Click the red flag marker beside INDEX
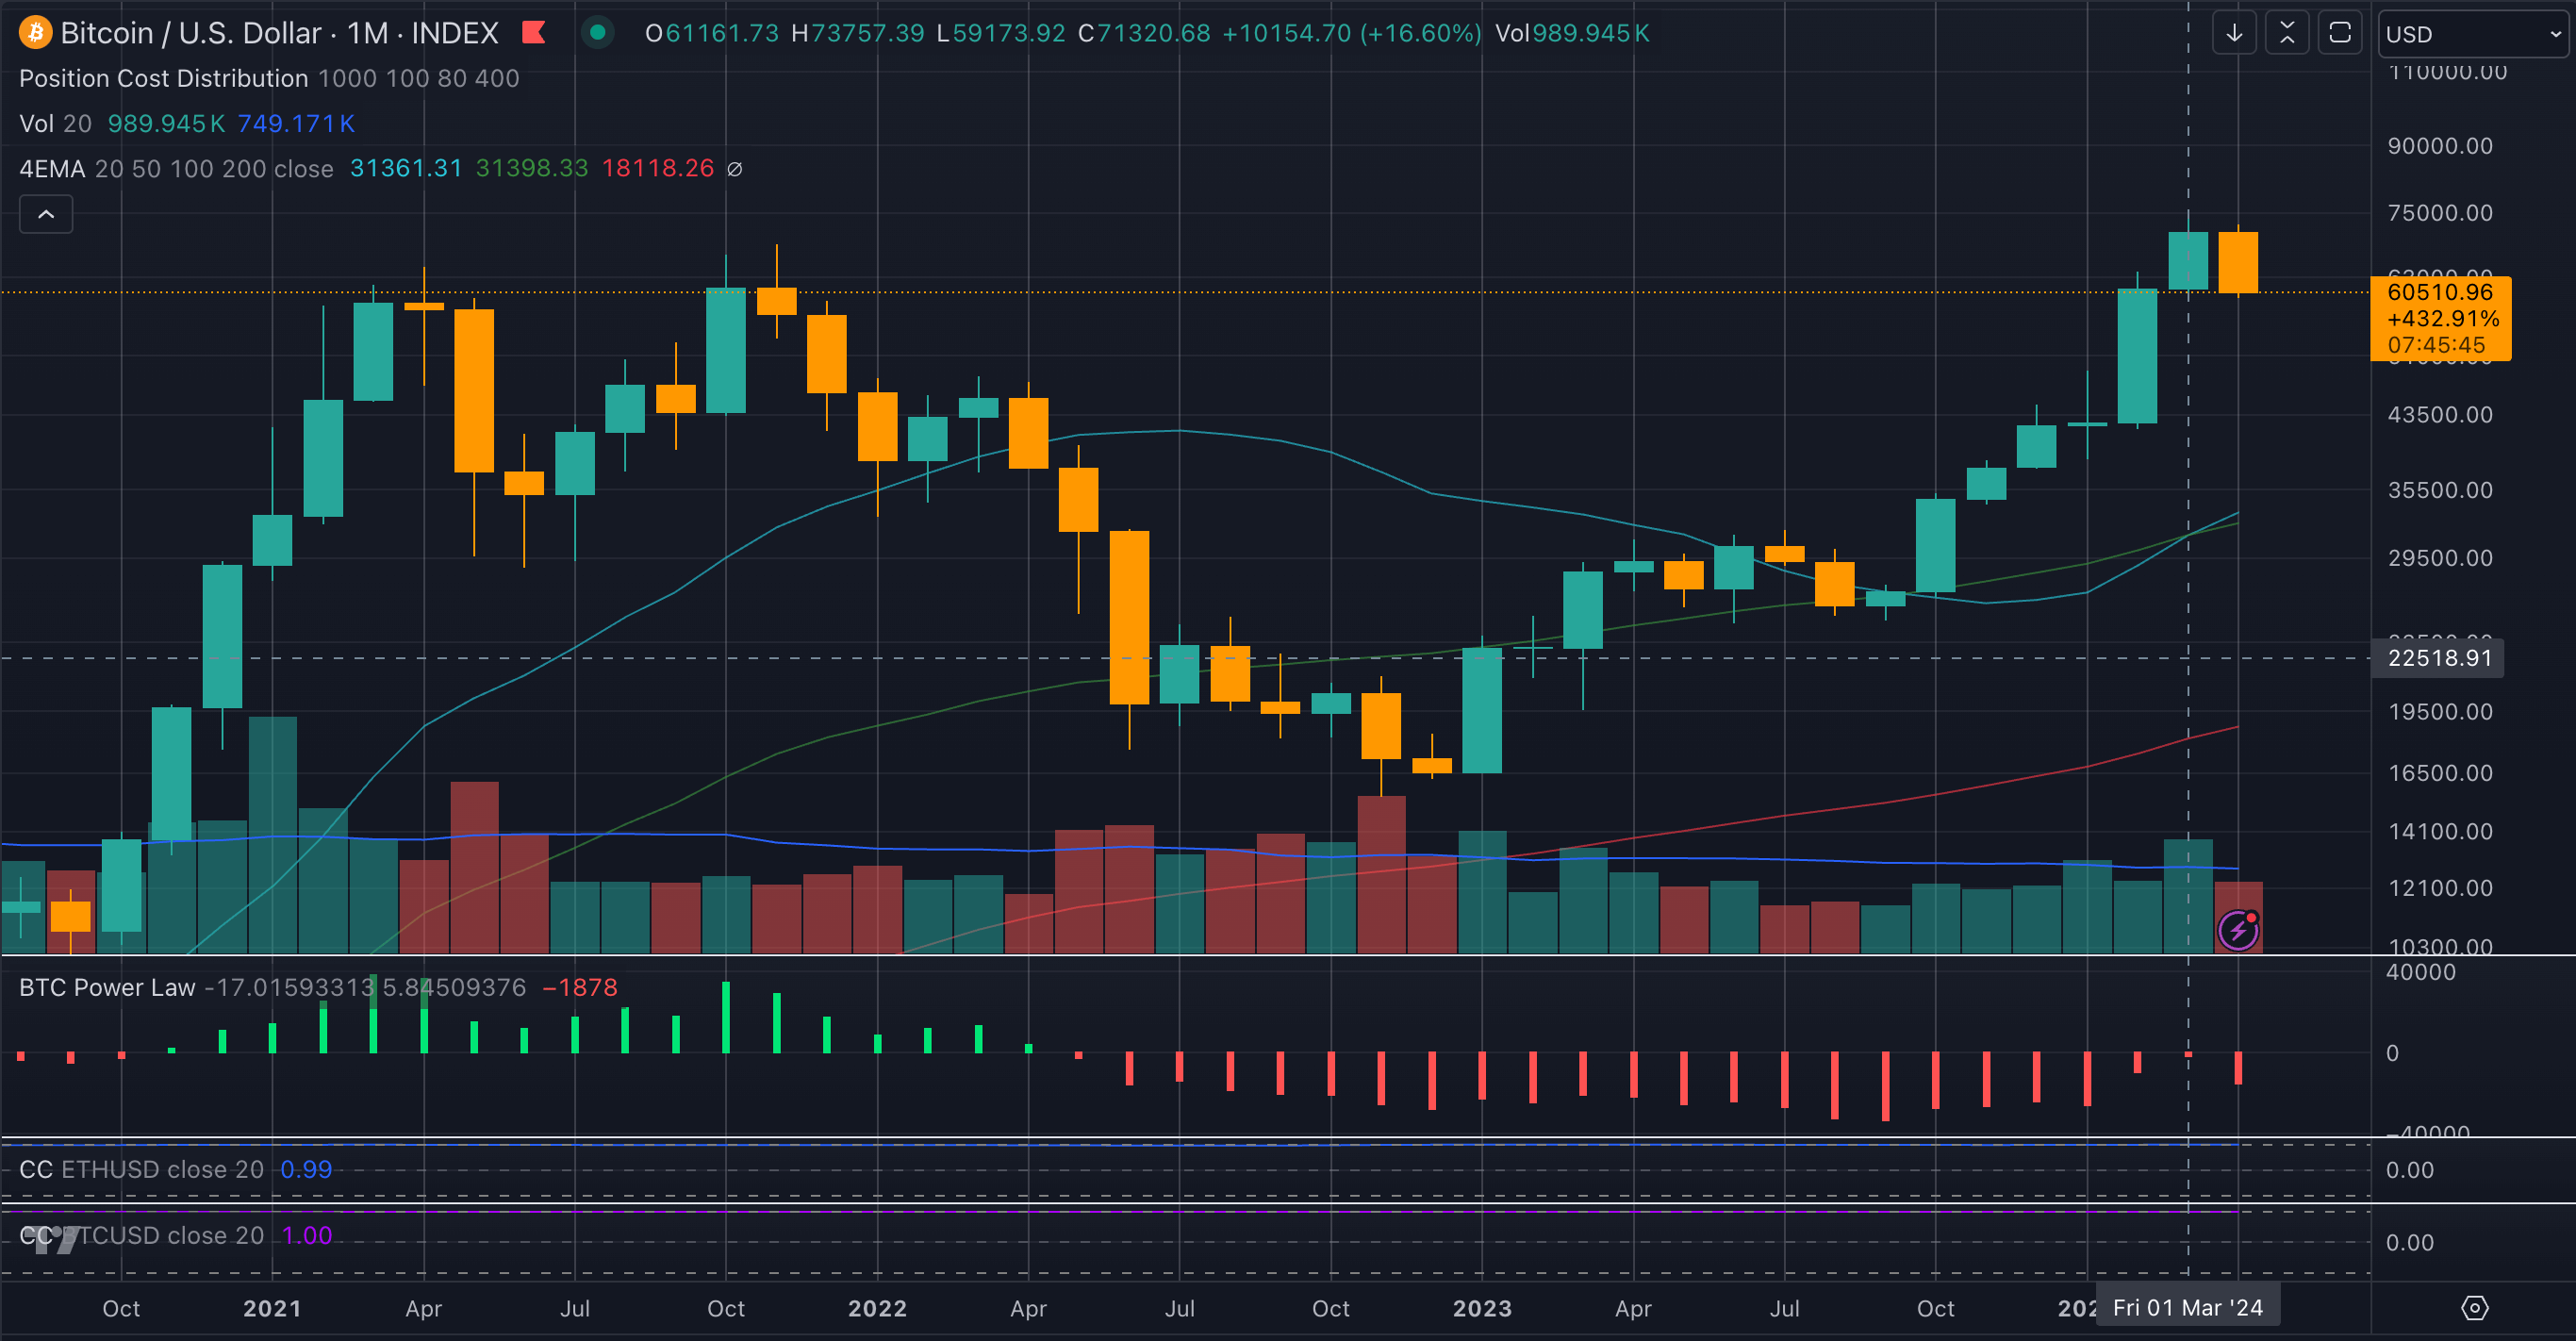Viewport: 2576px width, 1341px height. [534, 33]
